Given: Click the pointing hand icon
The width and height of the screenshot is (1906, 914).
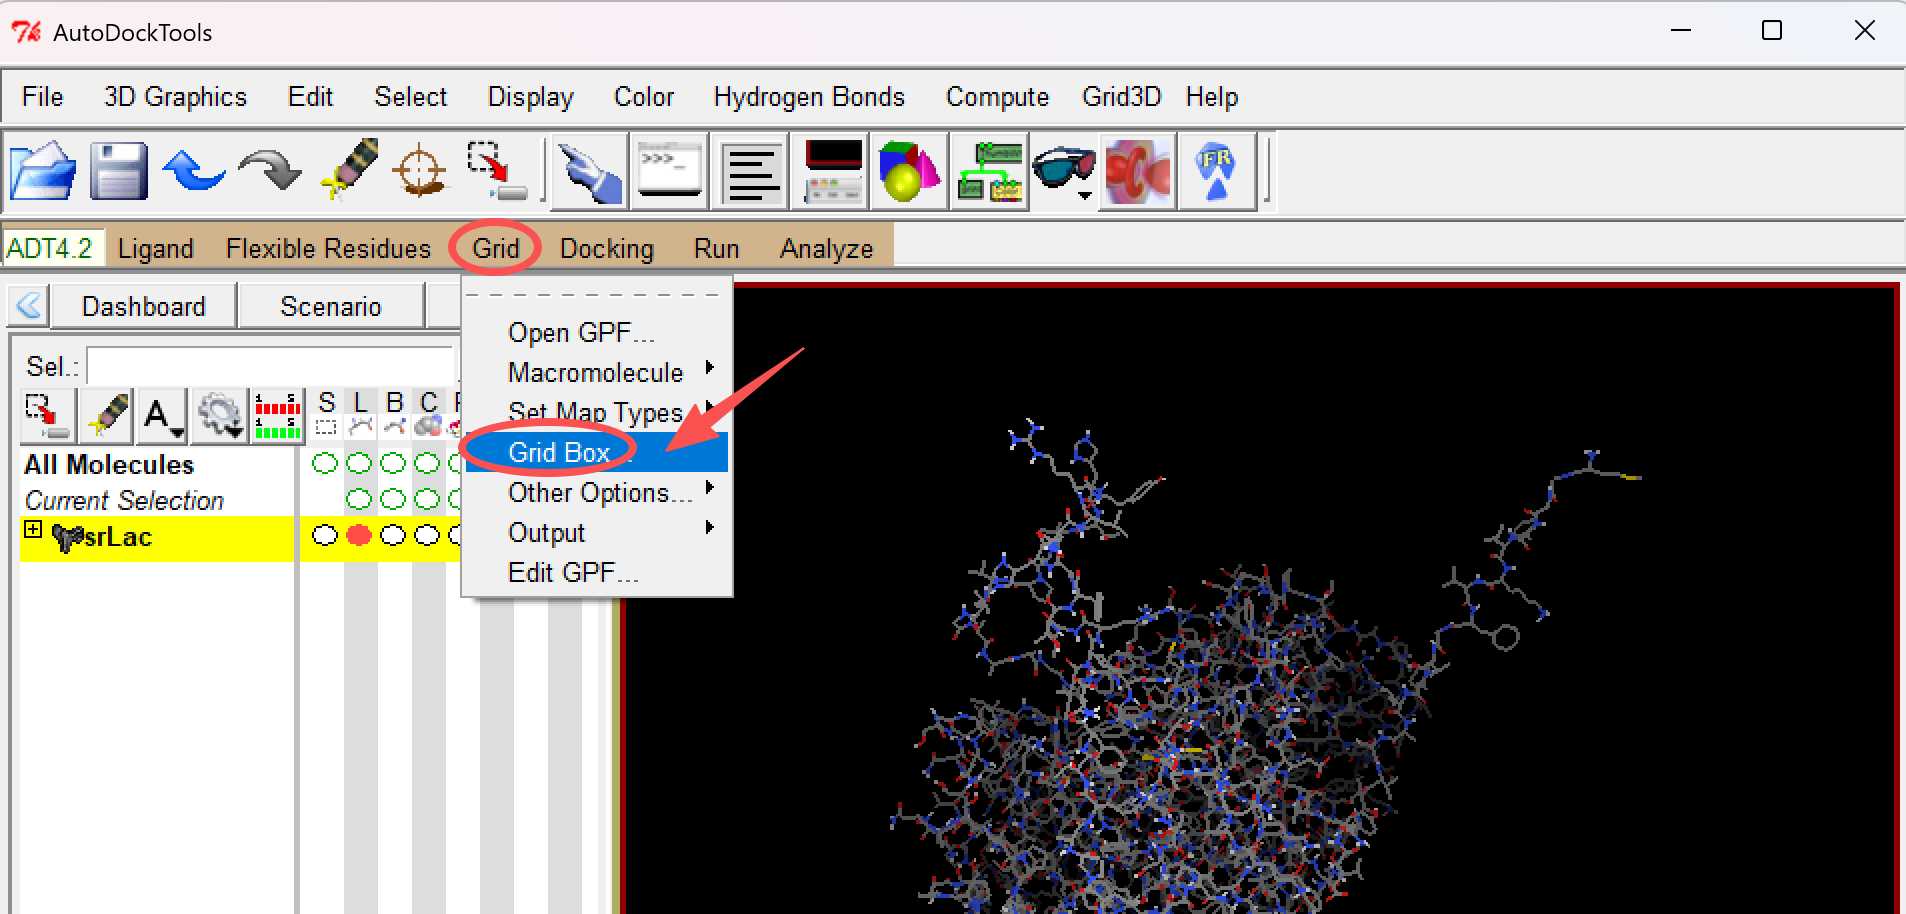Looking at the screenshot, I should [x=590, y=172].
